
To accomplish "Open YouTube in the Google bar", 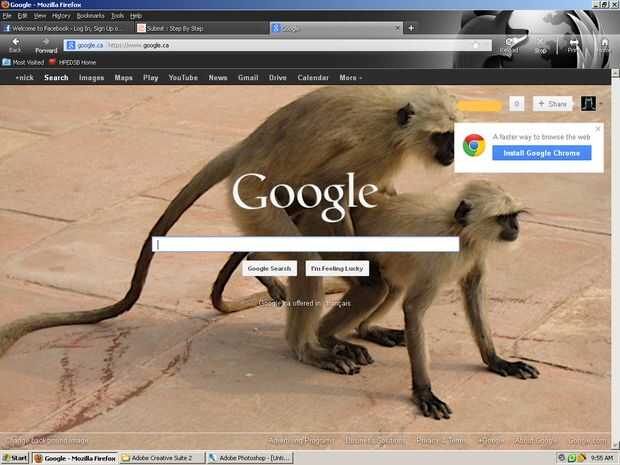I will pos(183,78).
